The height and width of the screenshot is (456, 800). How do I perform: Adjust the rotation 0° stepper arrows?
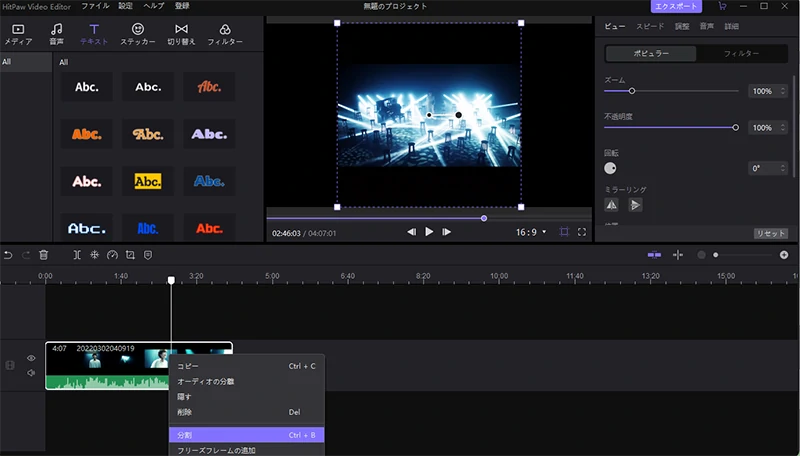783,168
